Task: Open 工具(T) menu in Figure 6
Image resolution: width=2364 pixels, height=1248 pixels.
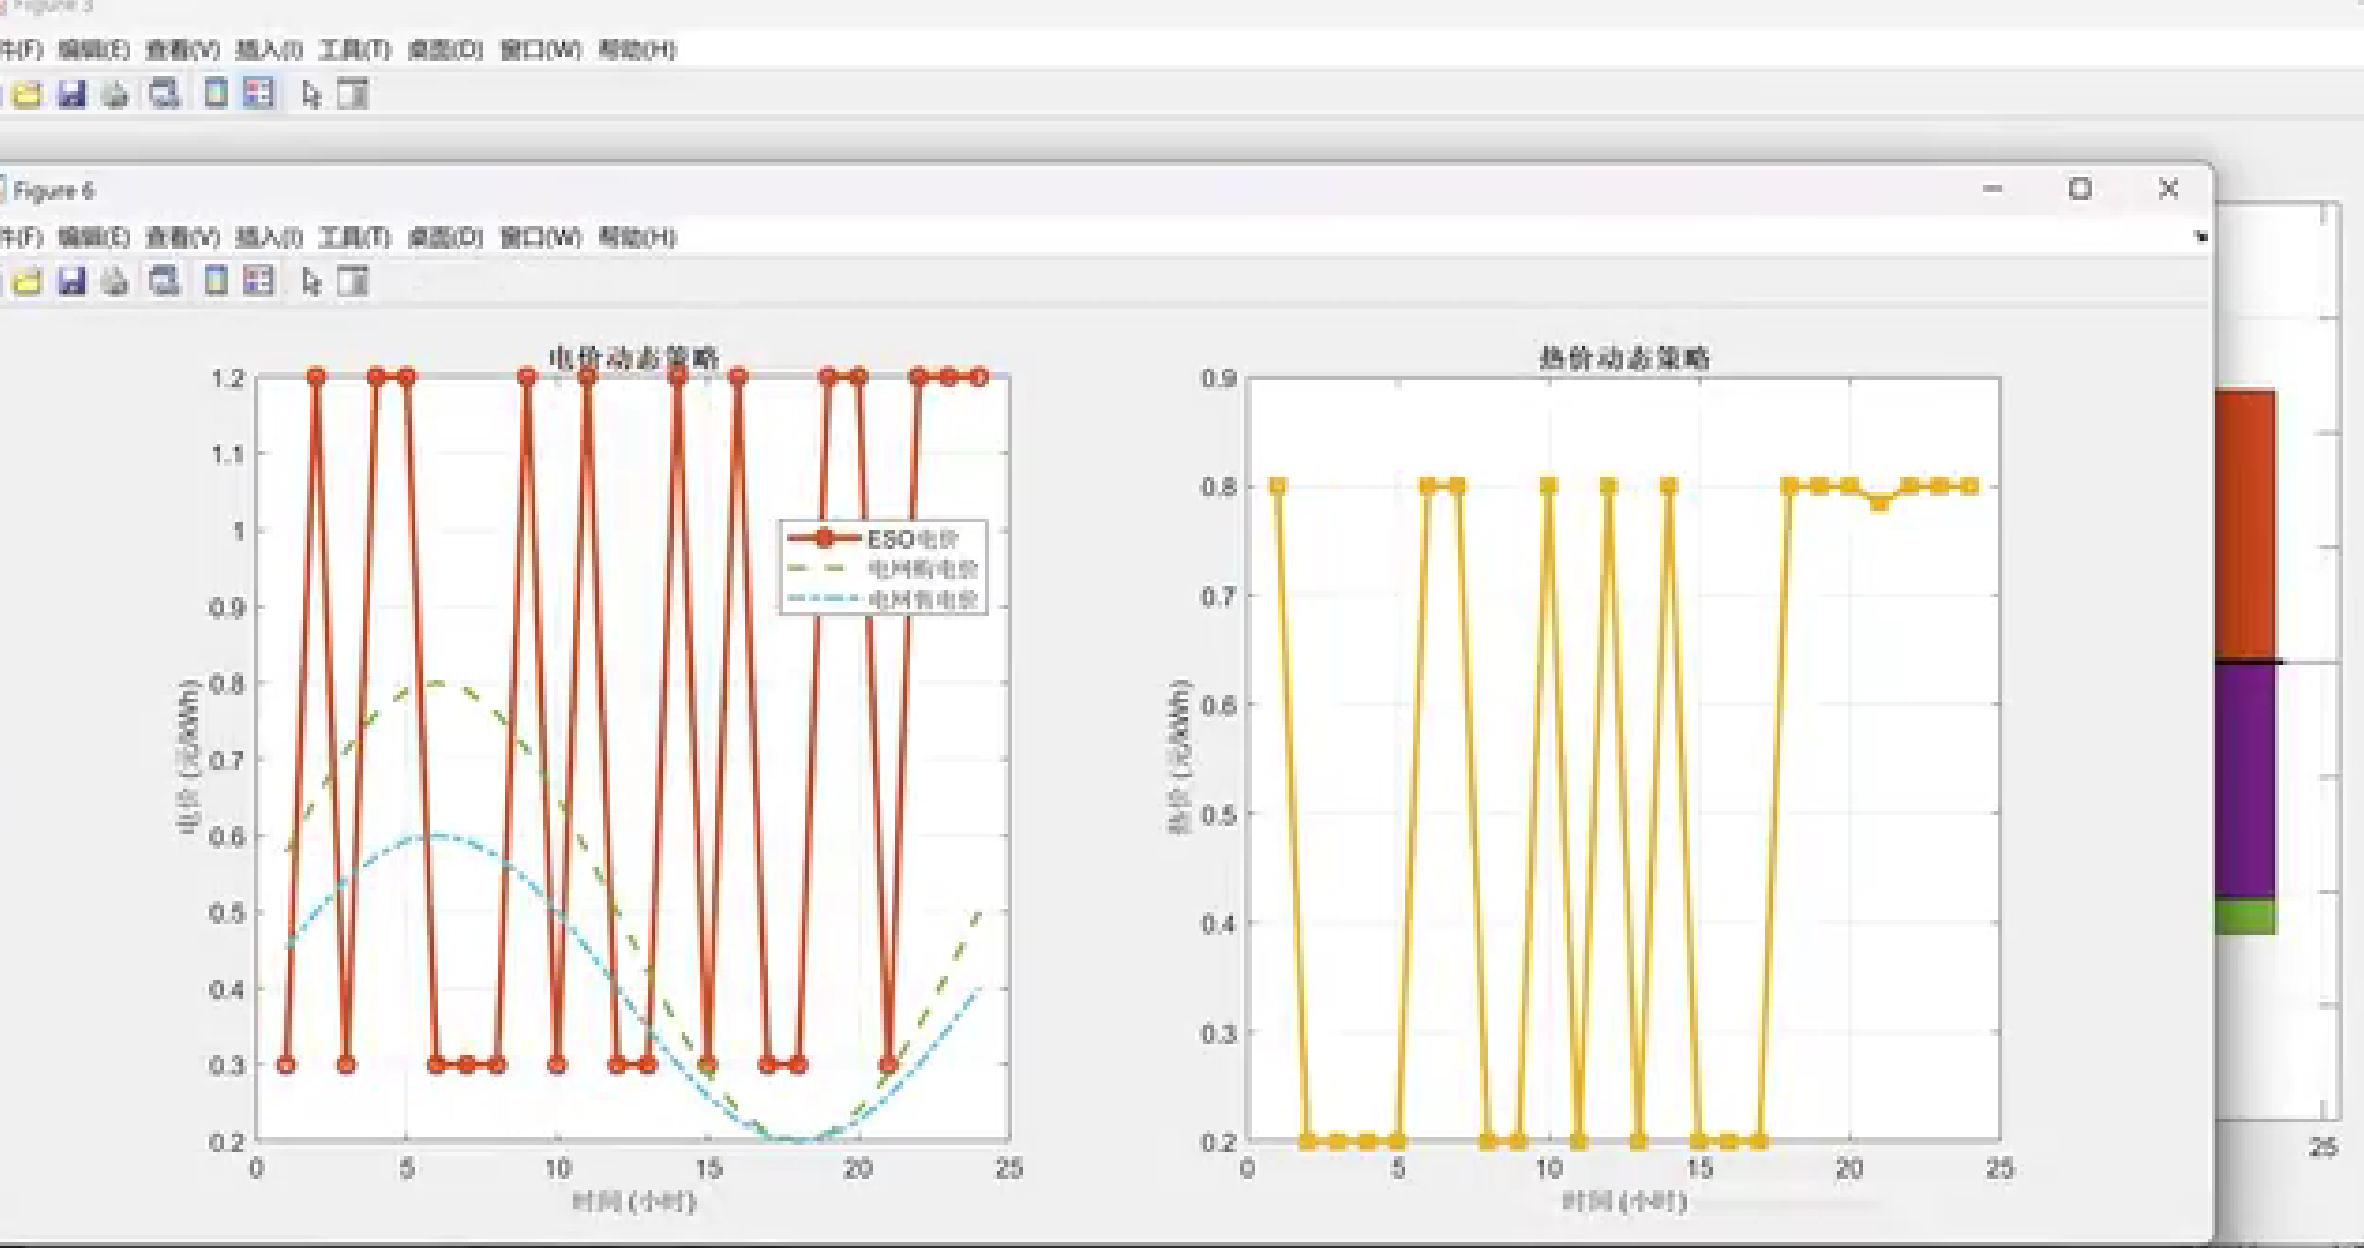Action: pyautogui.click(x=355, y=237)
